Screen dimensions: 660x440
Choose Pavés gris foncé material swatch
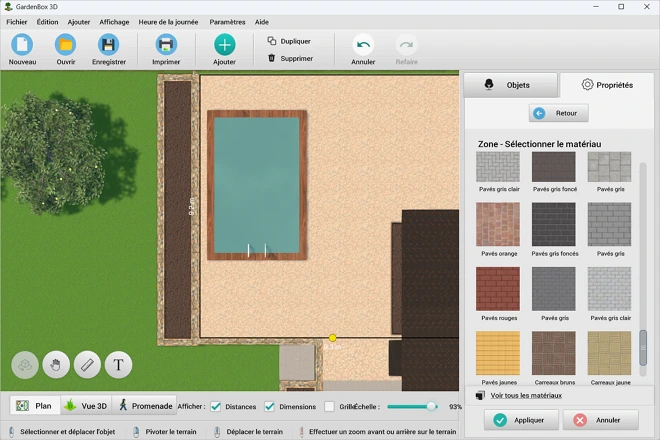554,167
